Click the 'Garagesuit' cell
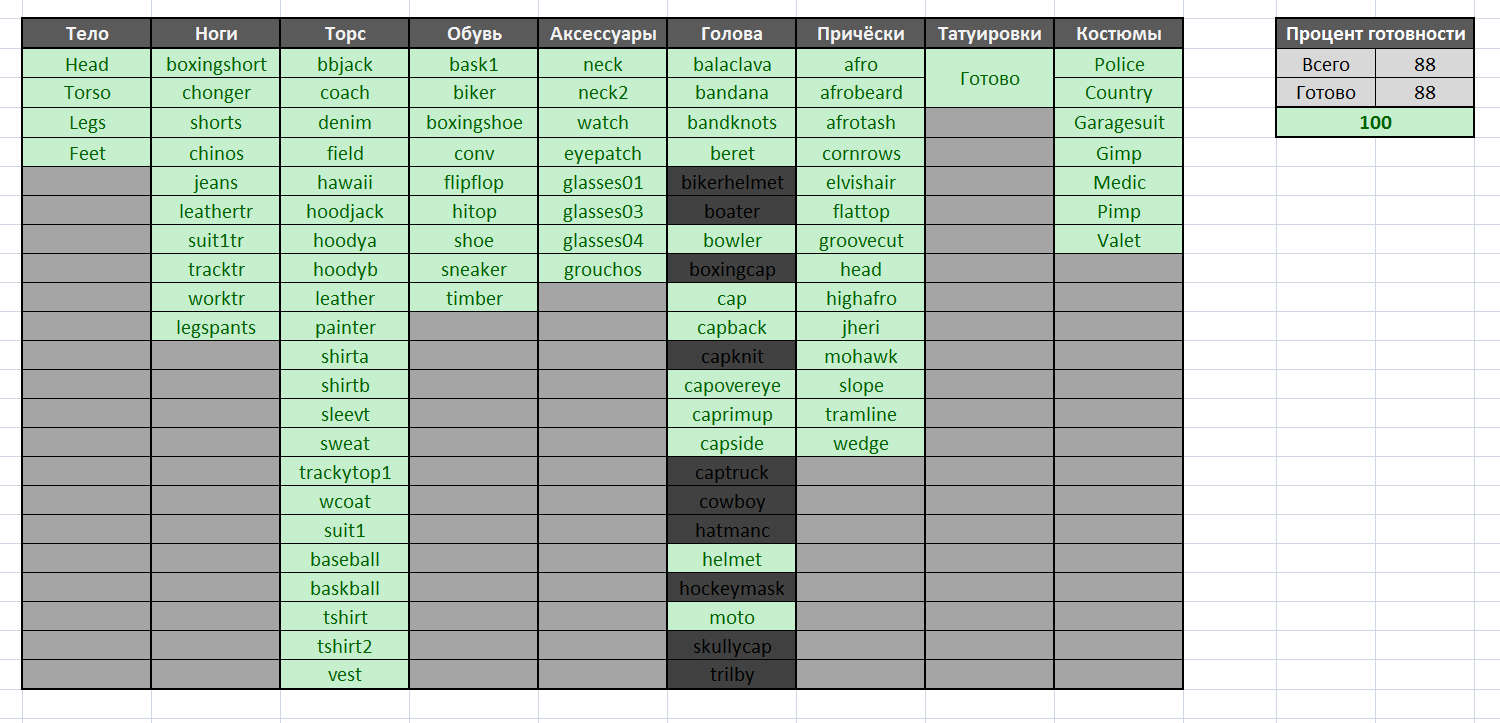This screenshot has width=1500, height=723. point(1119,123)
